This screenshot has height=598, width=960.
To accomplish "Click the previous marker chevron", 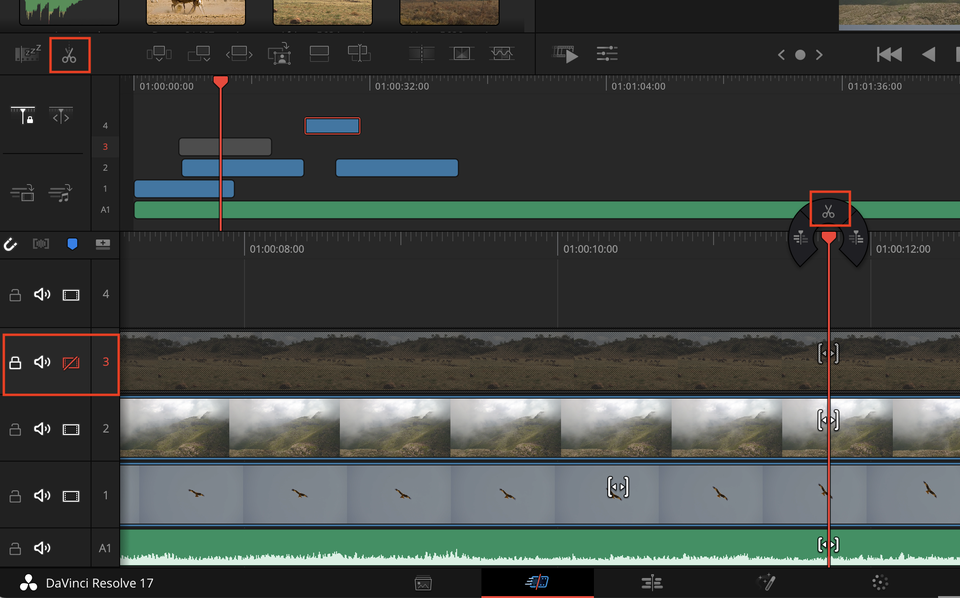I will [x=781, y=55].
